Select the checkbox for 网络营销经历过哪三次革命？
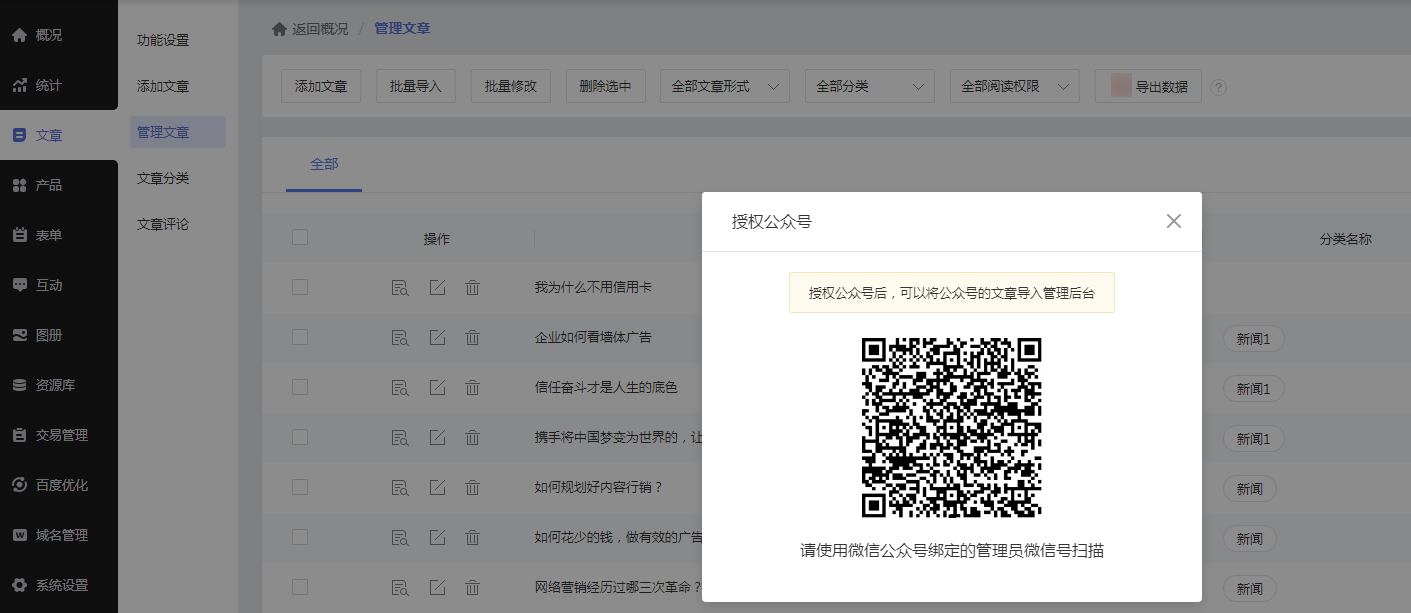1411x613 pixels. [x=300, y=587]
